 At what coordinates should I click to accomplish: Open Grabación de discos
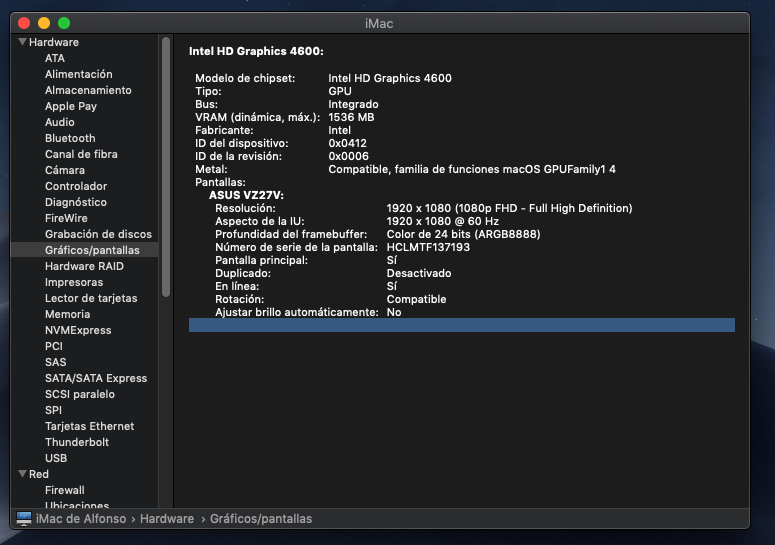[x=98, y=234]
